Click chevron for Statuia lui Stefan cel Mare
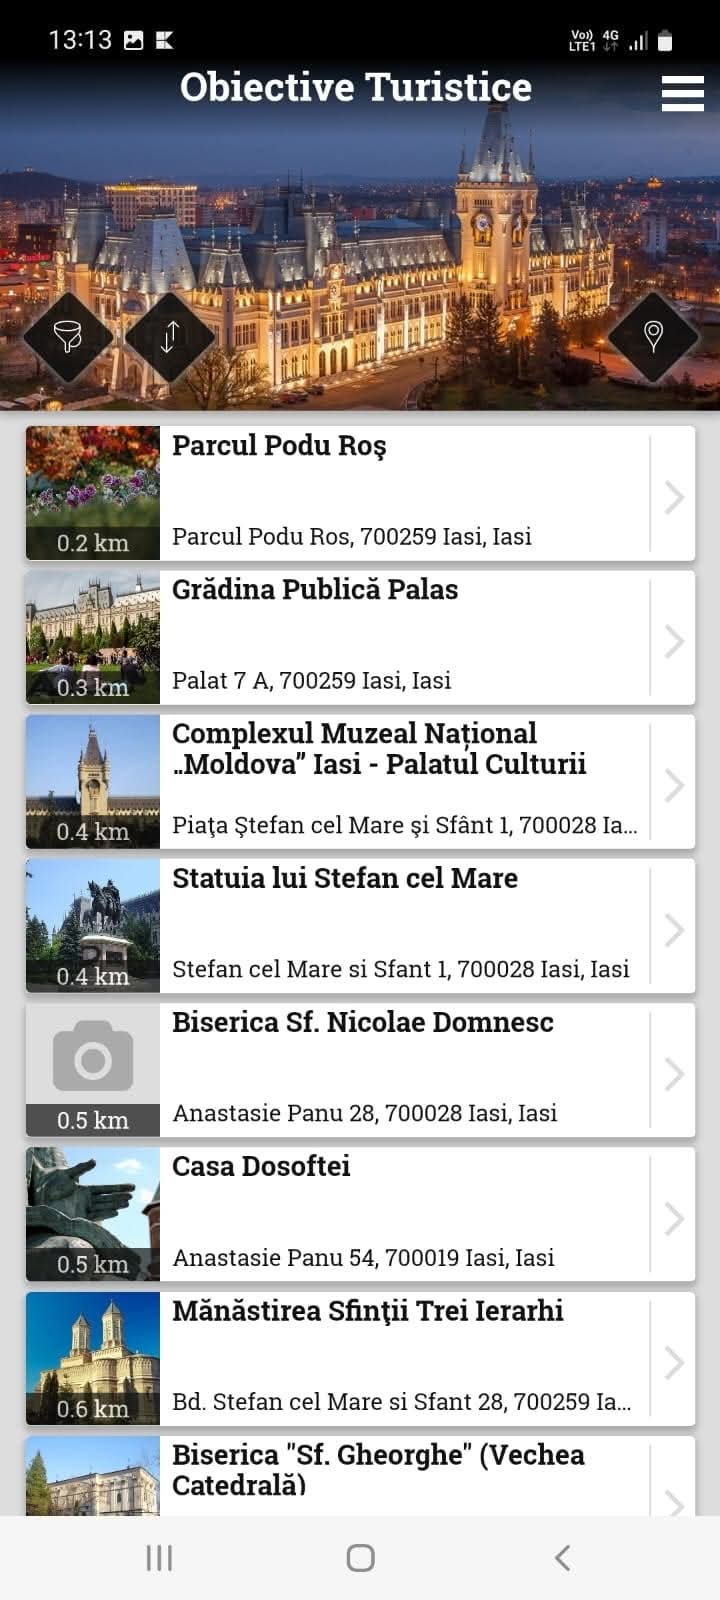720x1600 pixels. pos(674,930)
